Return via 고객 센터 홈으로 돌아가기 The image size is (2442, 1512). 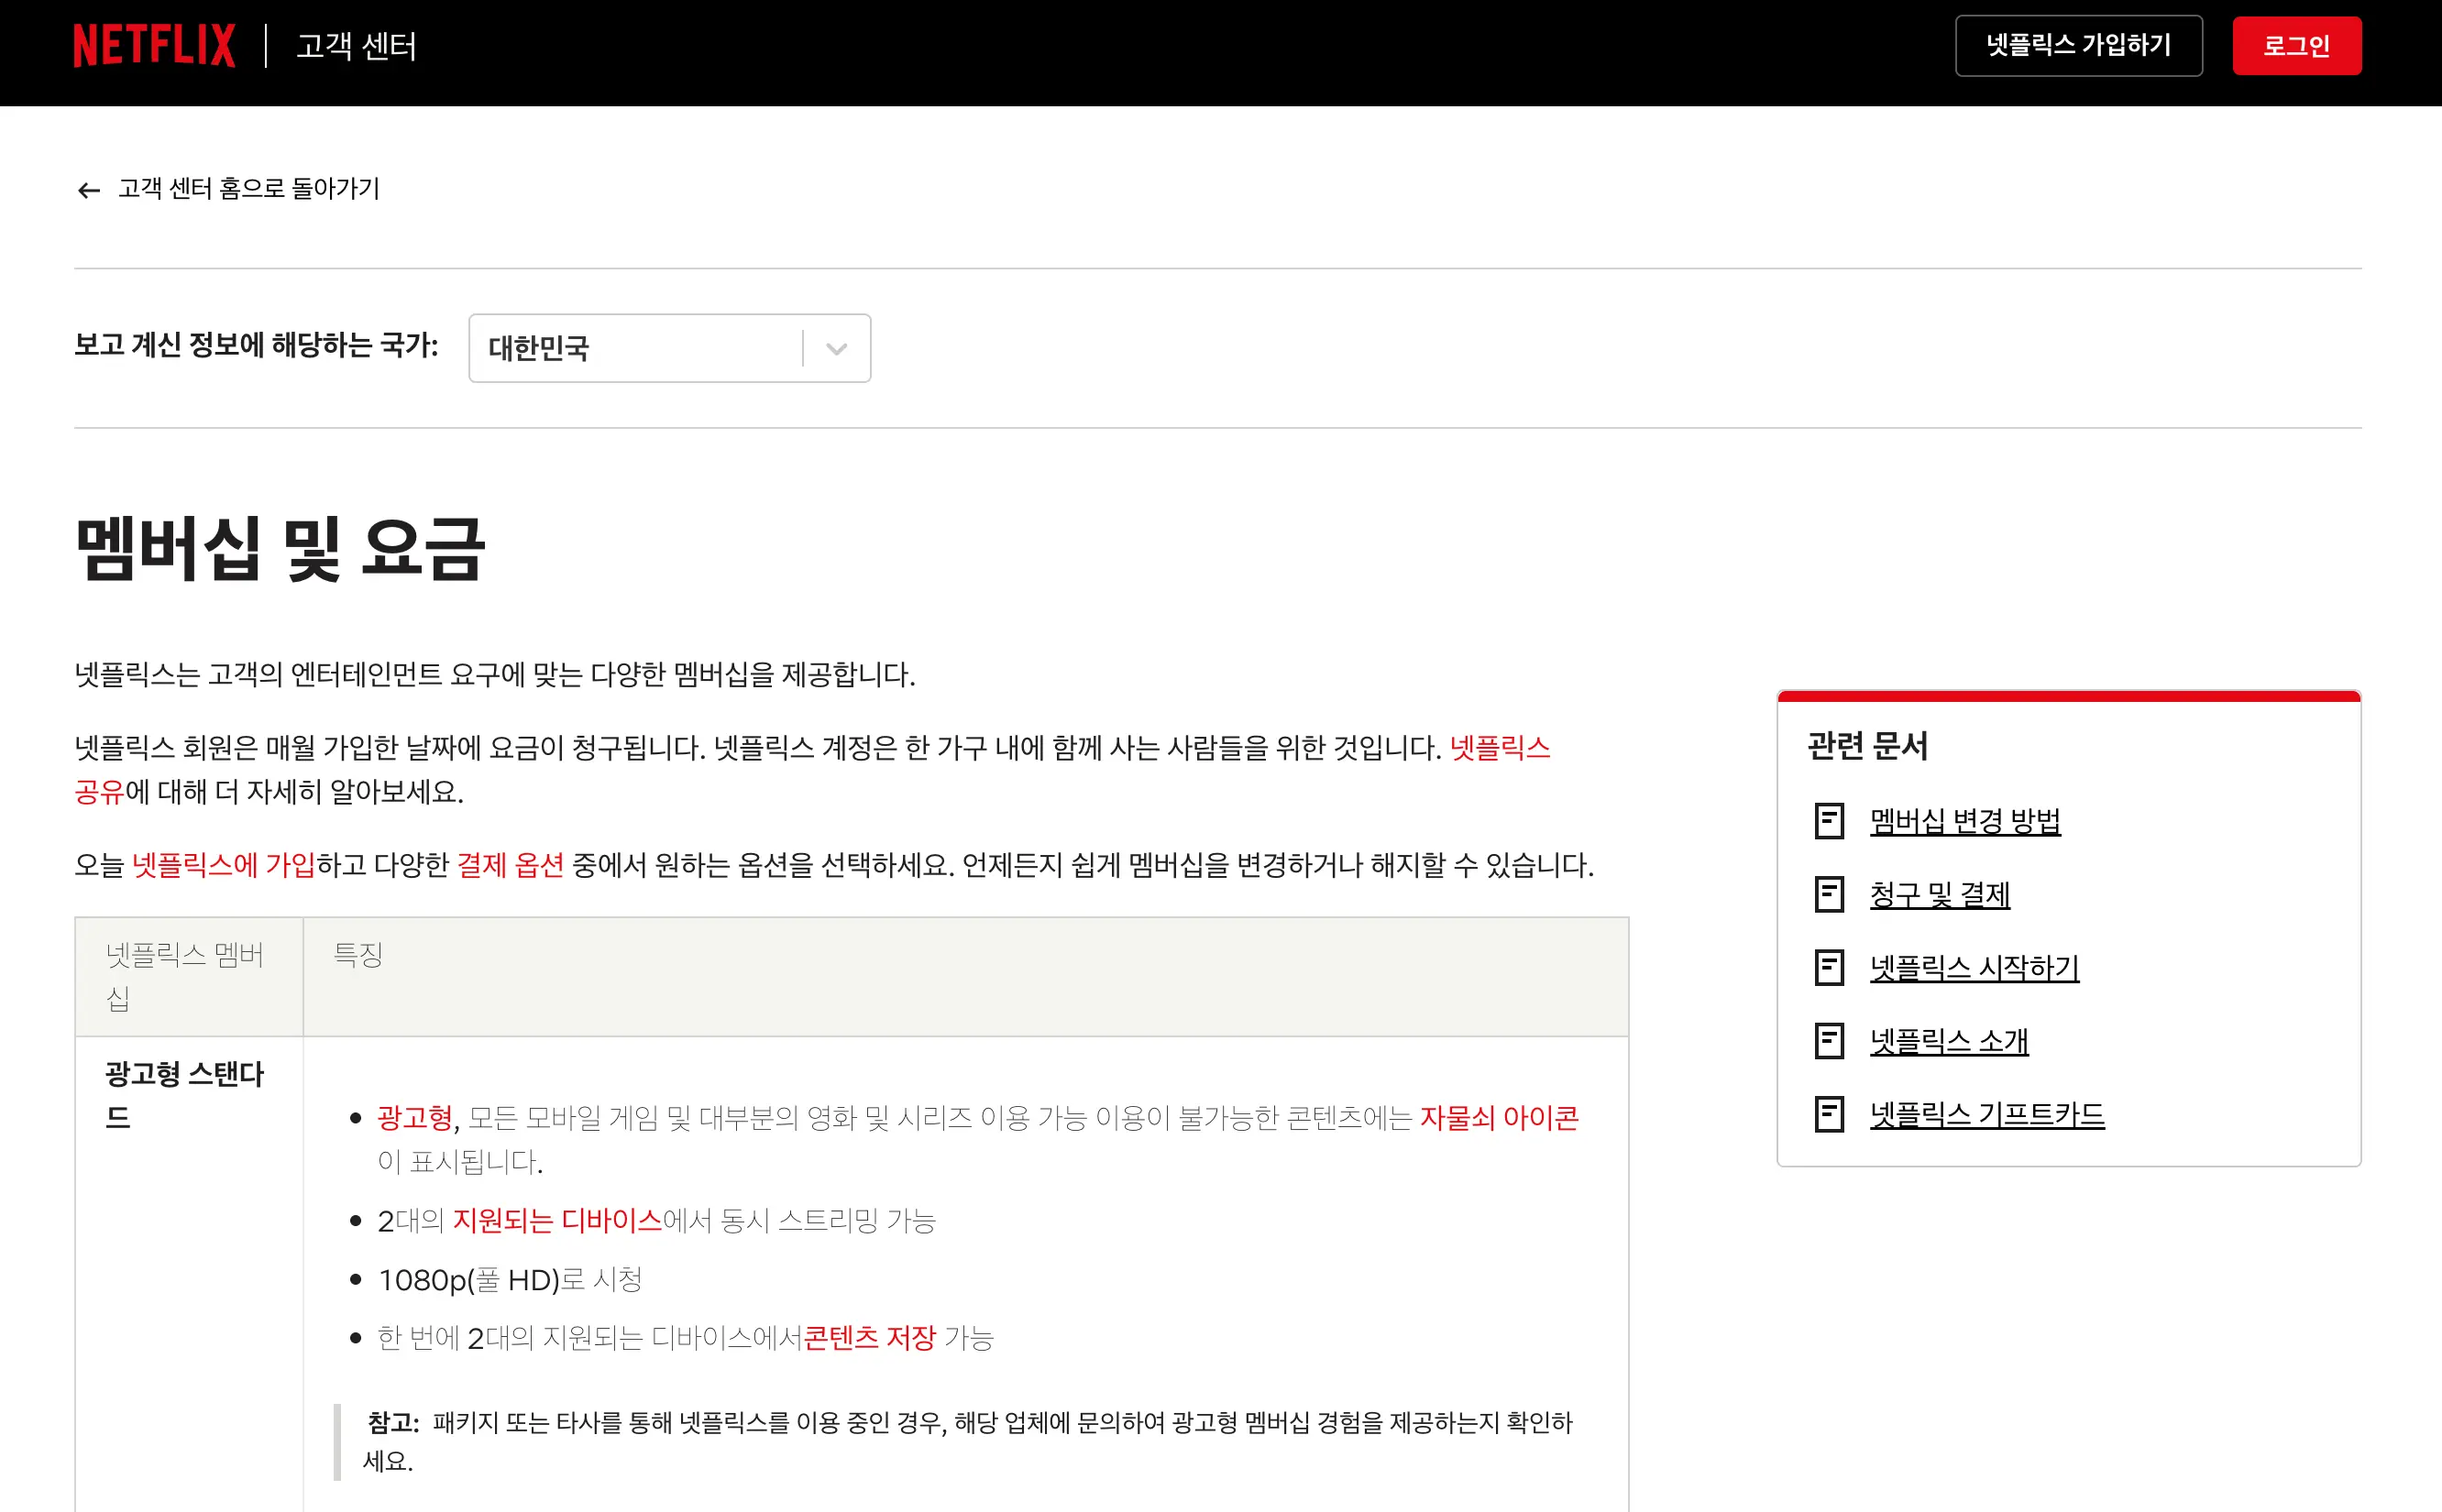(248, 189)
